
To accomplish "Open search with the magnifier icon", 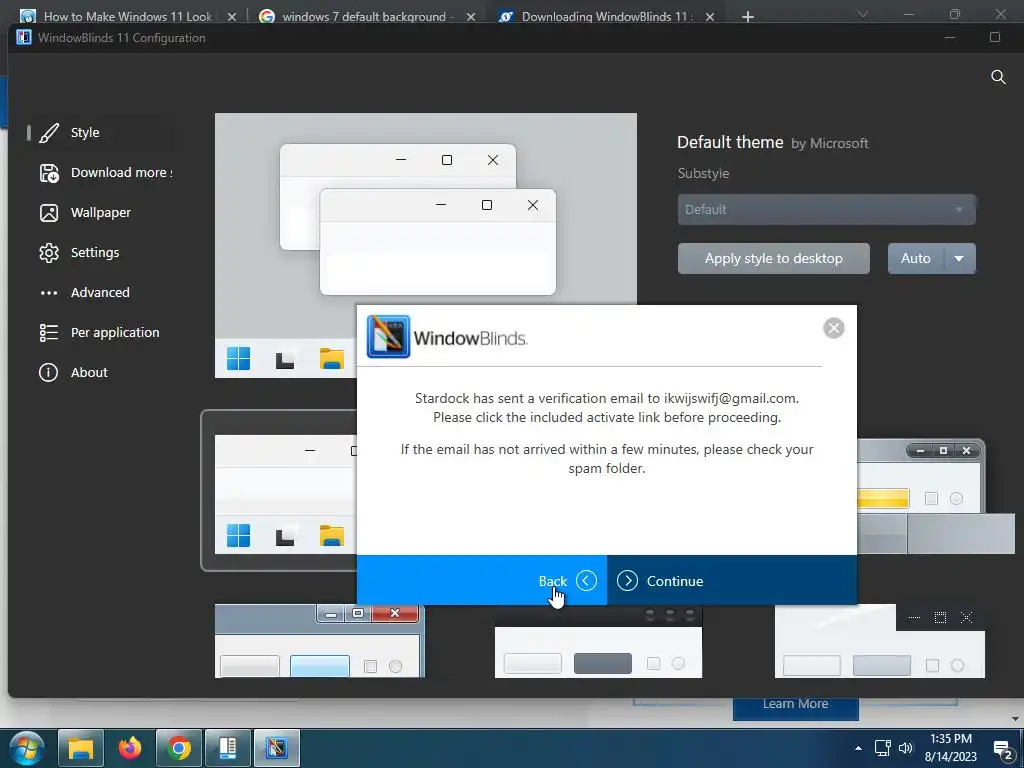I will point(998,77).
